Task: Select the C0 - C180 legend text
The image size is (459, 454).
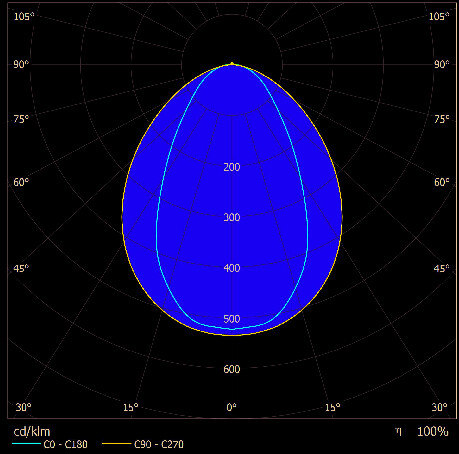Action: click(65, 444)
